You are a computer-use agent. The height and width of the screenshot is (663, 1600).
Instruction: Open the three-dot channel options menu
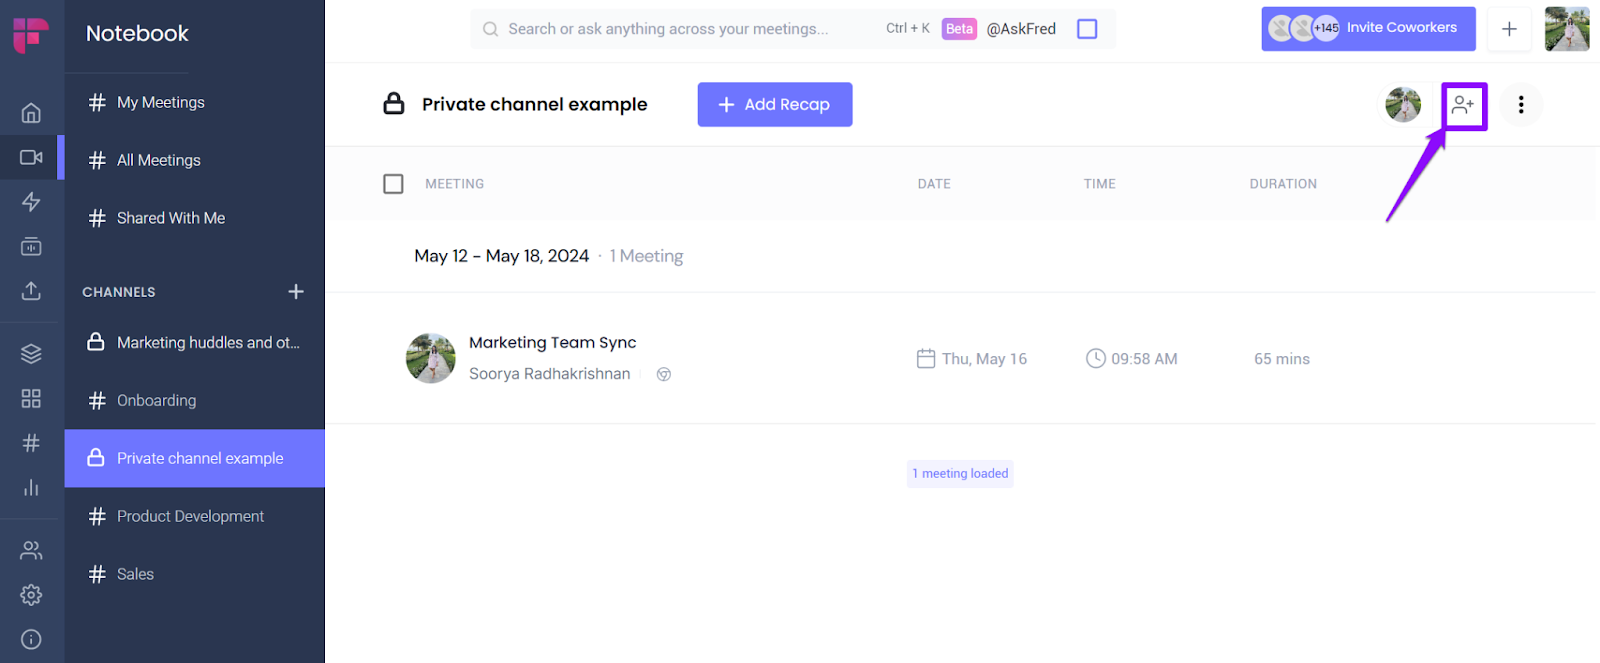coord(1521,105)
